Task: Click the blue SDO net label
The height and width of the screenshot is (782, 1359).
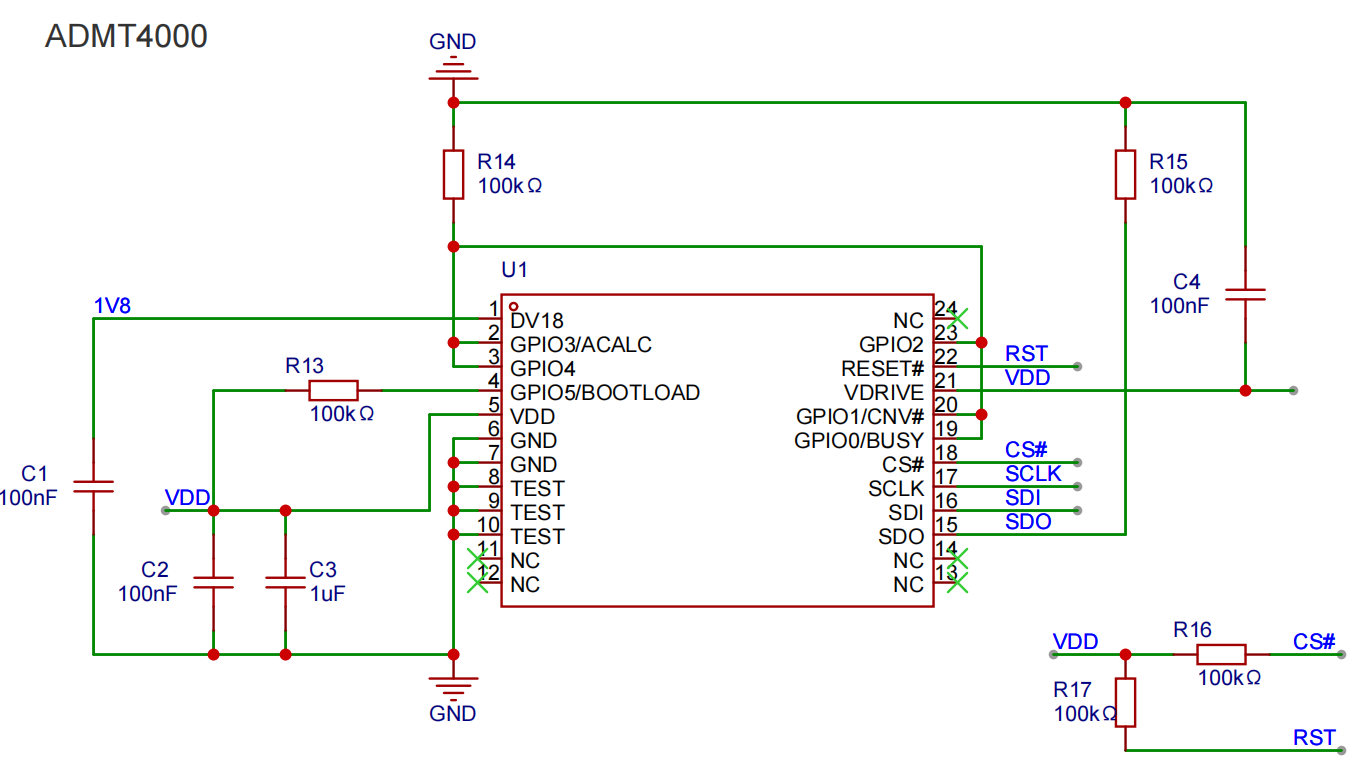Action: [1029, 521]
